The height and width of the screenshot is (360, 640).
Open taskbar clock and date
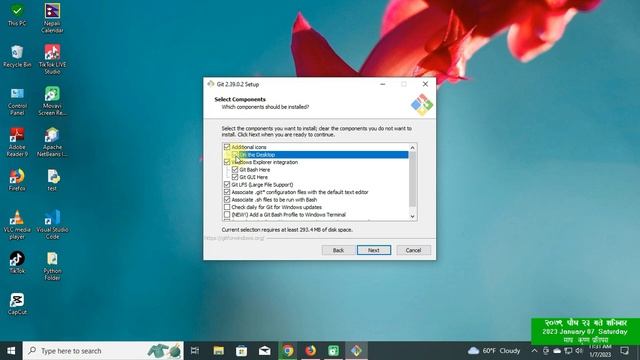click(600, 351)
